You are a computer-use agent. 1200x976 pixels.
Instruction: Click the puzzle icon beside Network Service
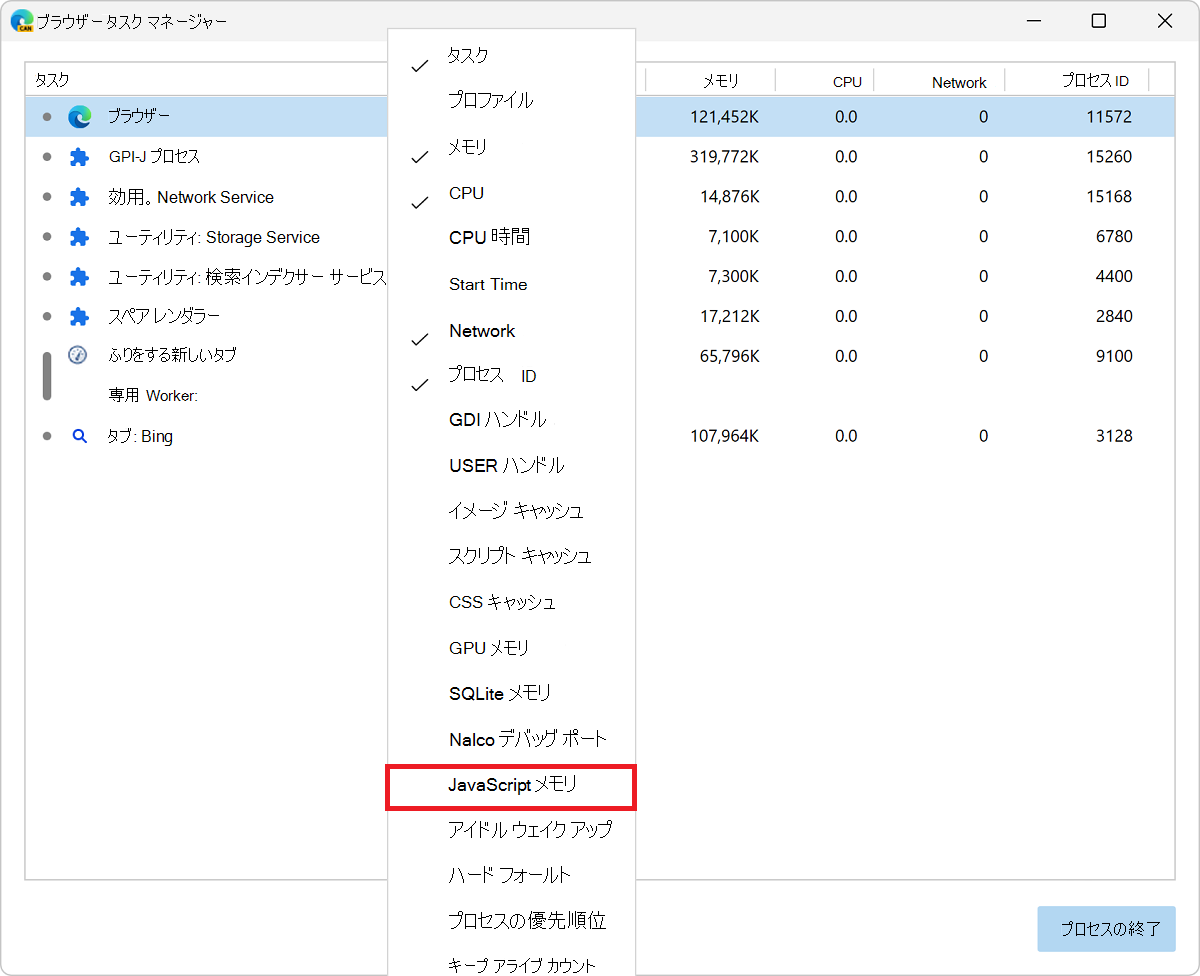pyautogui.click(x=79, y=197)
